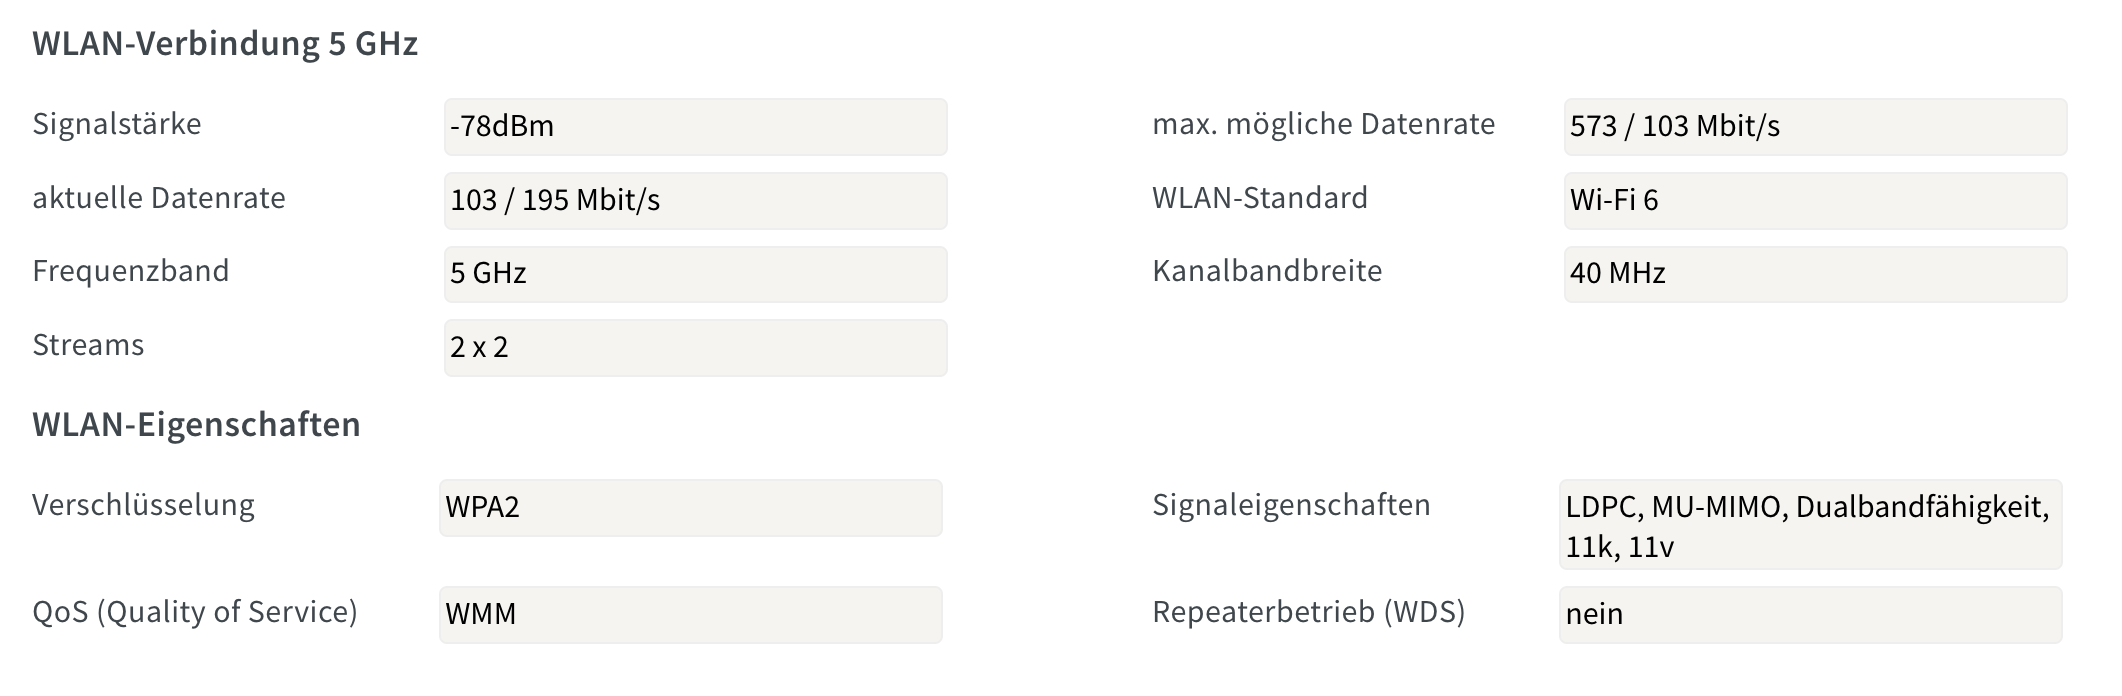Click the max. mögliche Datenrate value field

tap(1815, 127)
